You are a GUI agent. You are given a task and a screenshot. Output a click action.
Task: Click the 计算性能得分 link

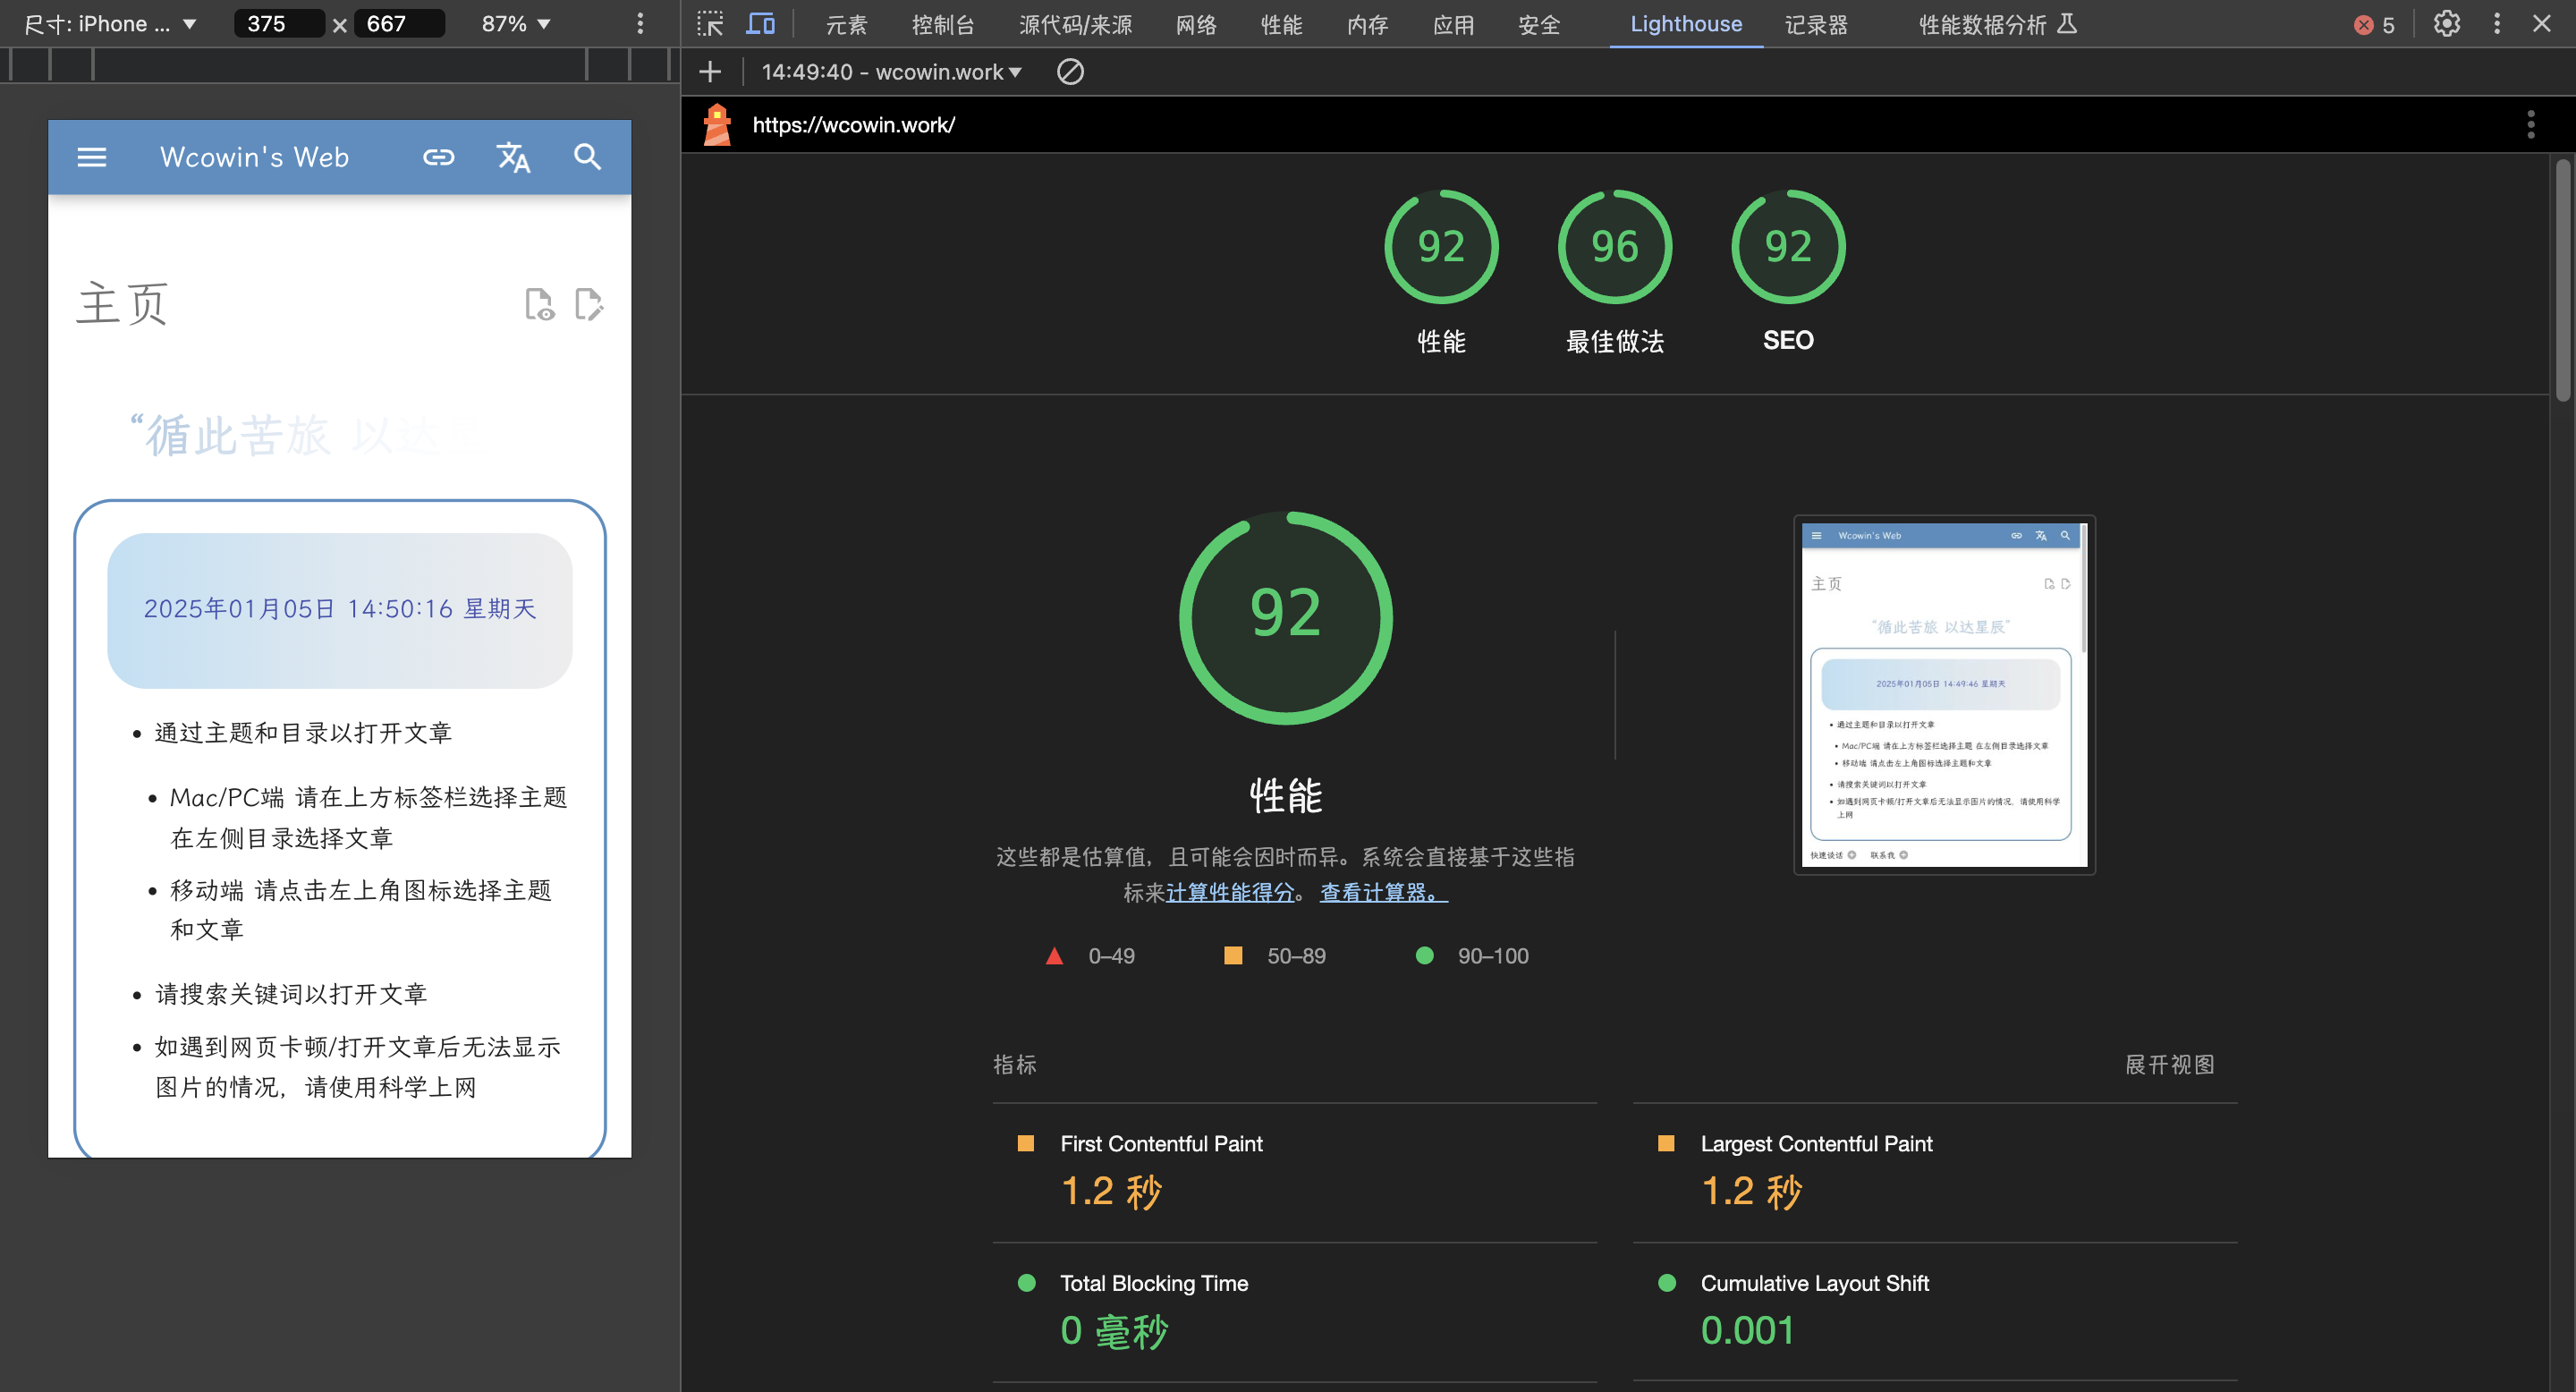pyautogui.click(x=1230, y=893)
